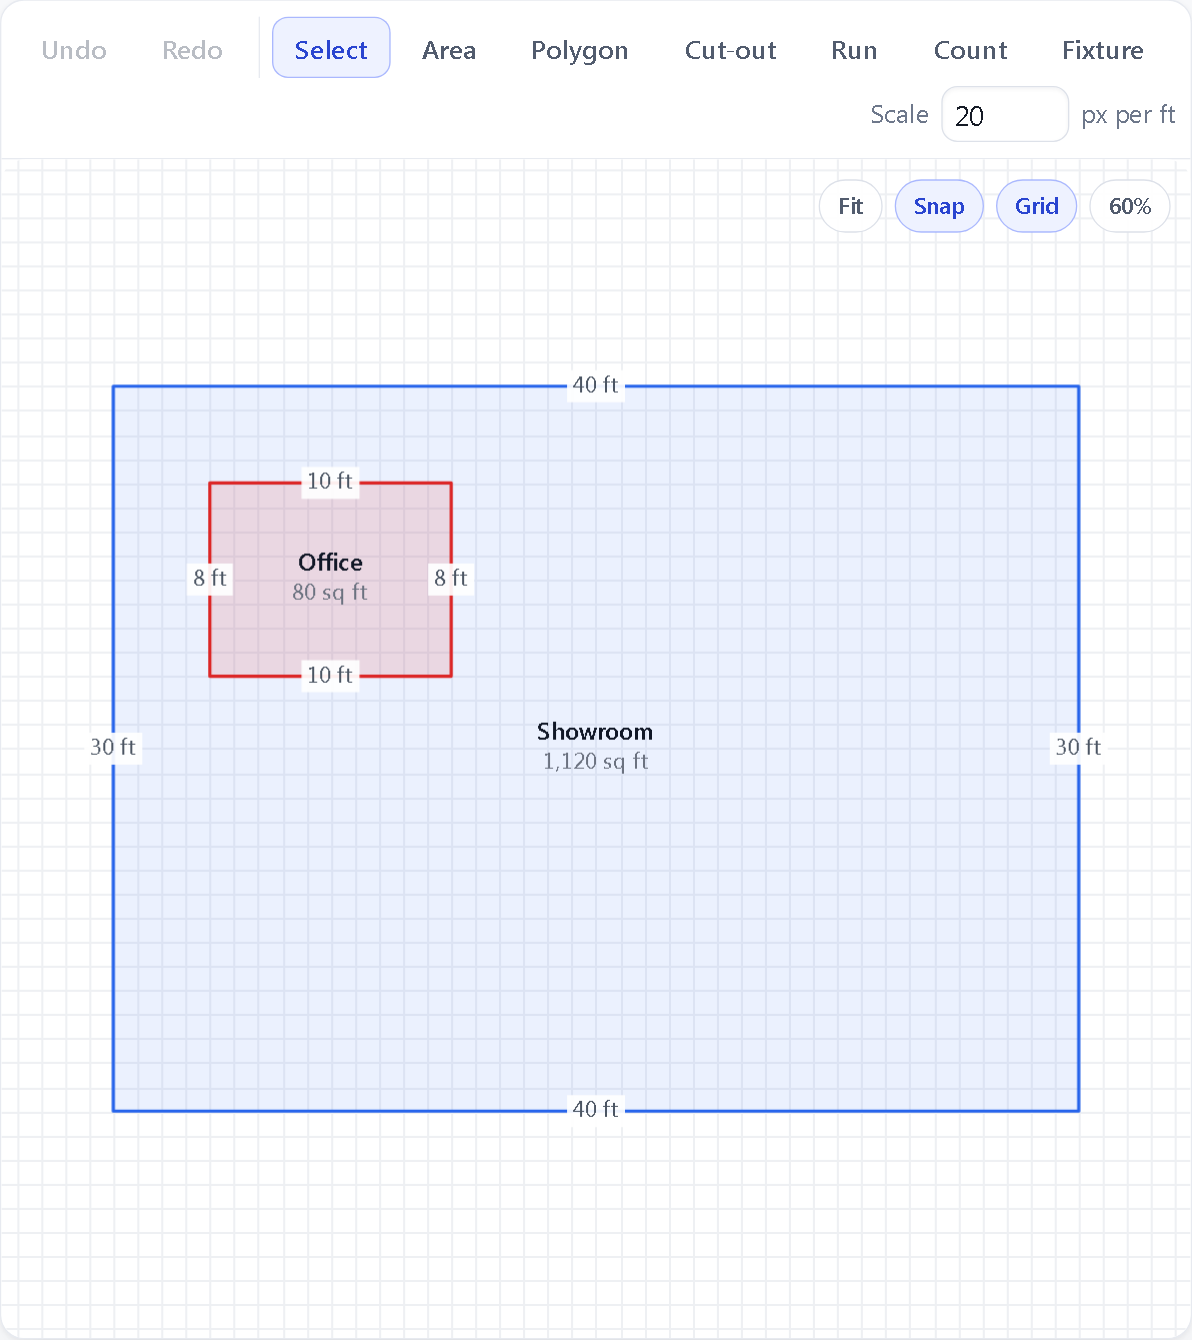Choose the Polygon tool
Screen dimensions: 1192x1340
(580, 50)
